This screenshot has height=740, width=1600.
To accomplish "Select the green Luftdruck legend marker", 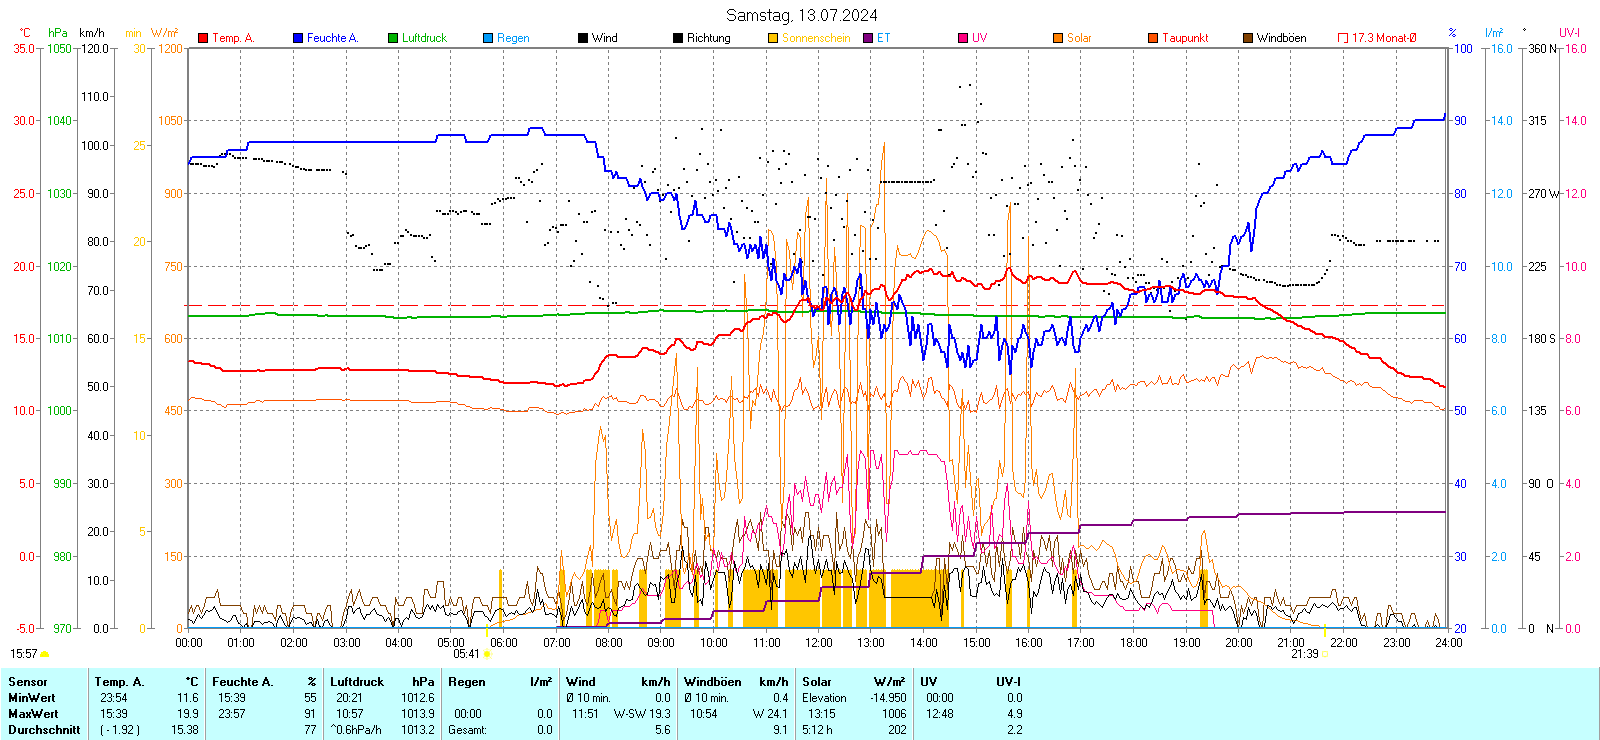I will click(393, 38).
